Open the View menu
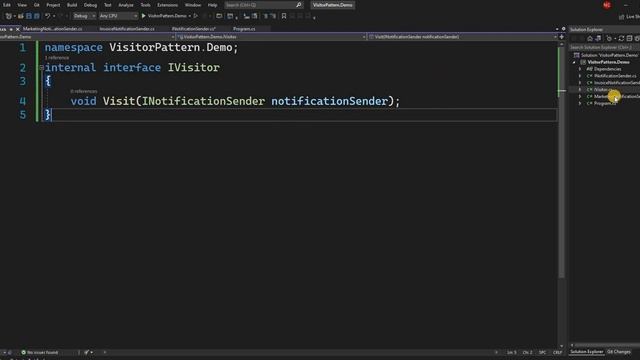Screen dimensions: 640x360 [22, 5]
